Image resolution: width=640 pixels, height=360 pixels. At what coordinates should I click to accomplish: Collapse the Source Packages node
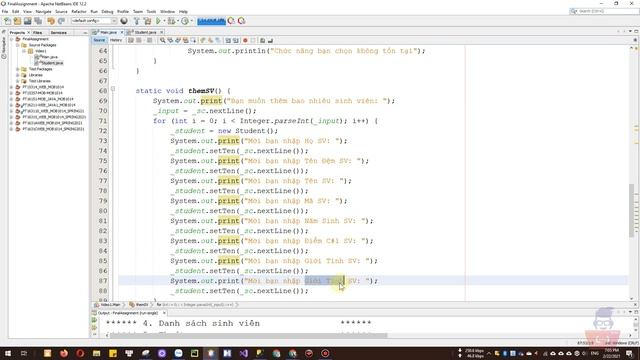(x=18, y=45)
